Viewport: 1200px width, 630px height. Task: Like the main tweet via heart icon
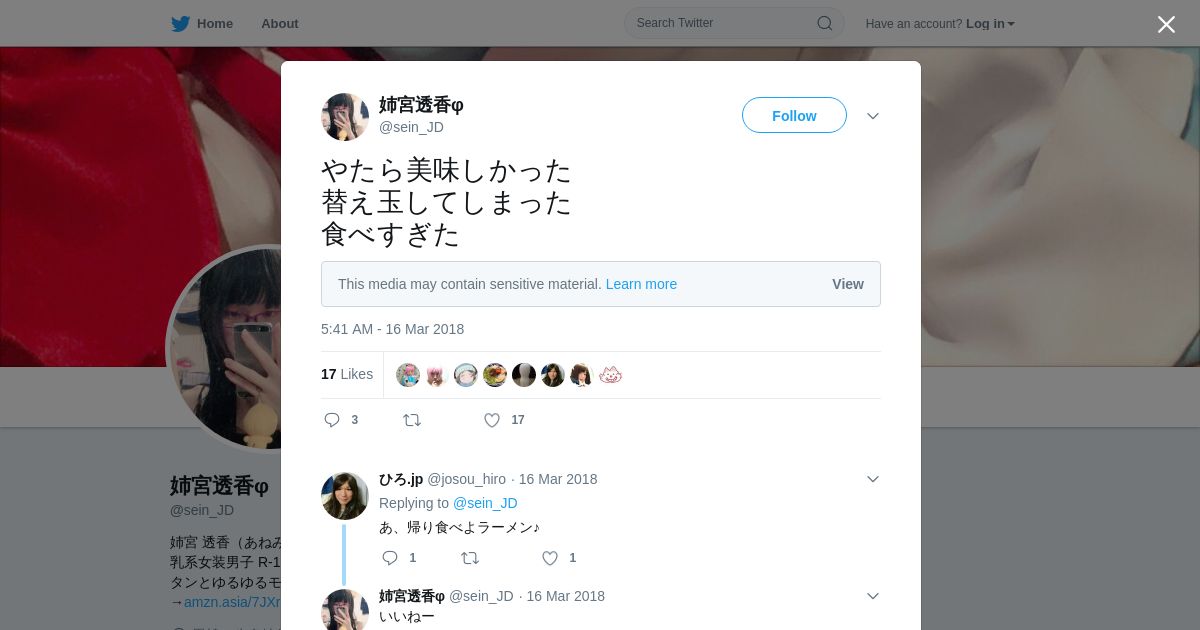pos(492,420)
